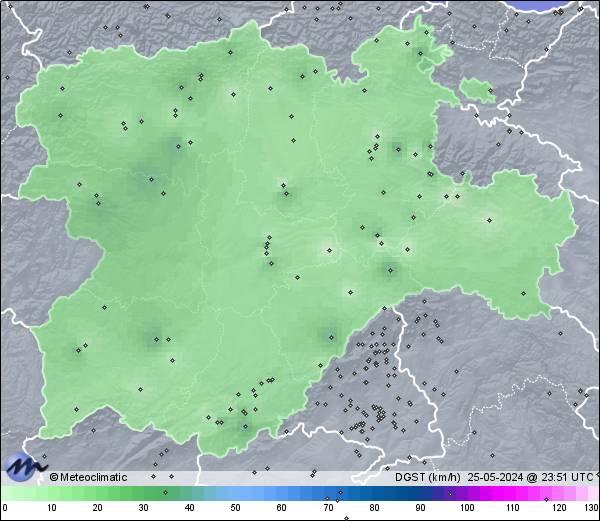Click scale value 100
Image resolution: width=600 pixels, height=521 pixels.
click(467, 508)
